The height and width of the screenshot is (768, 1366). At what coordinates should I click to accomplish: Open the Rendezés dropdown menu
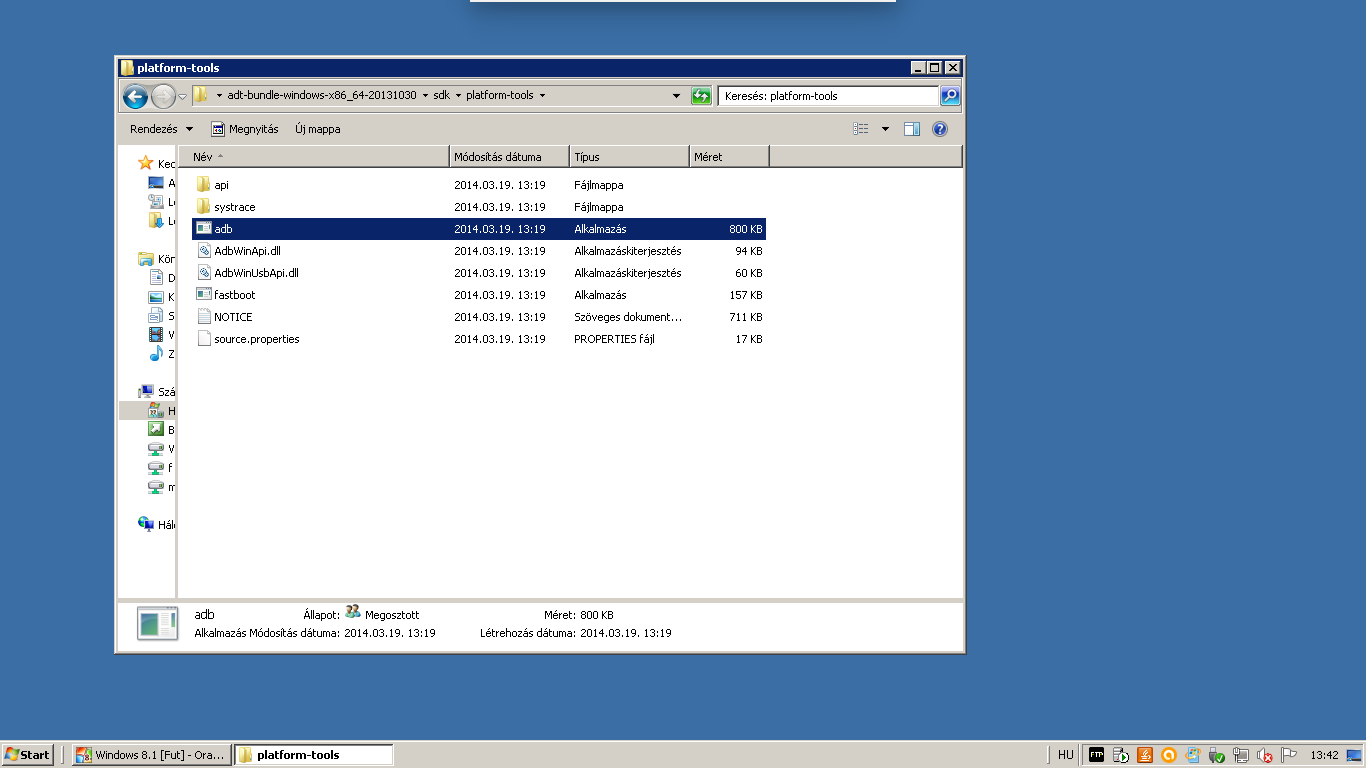[x=161, y=129]
